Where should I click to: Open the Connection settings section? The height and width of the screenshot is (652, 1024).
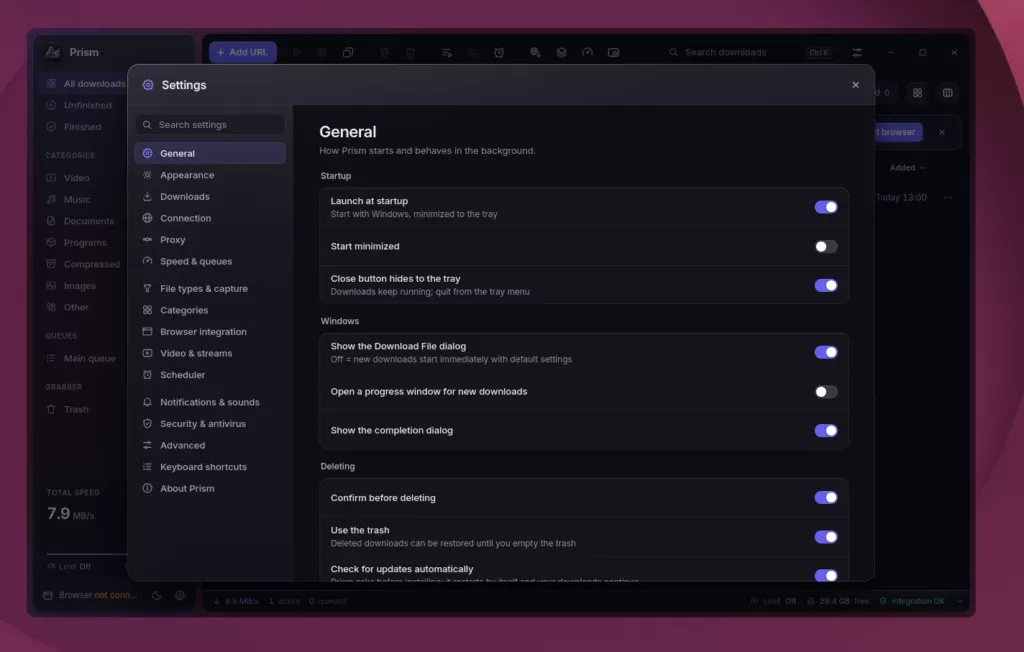pyautogui.click(x=210, y=218)
